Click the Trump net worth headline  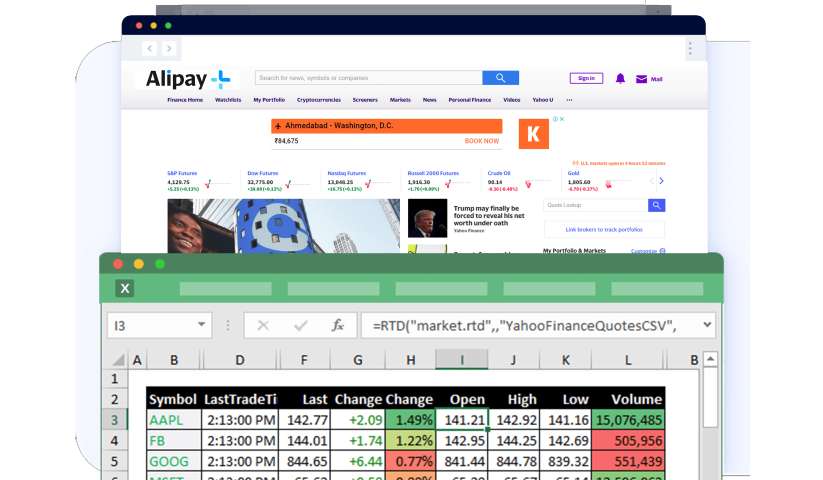tap(489, 216)
